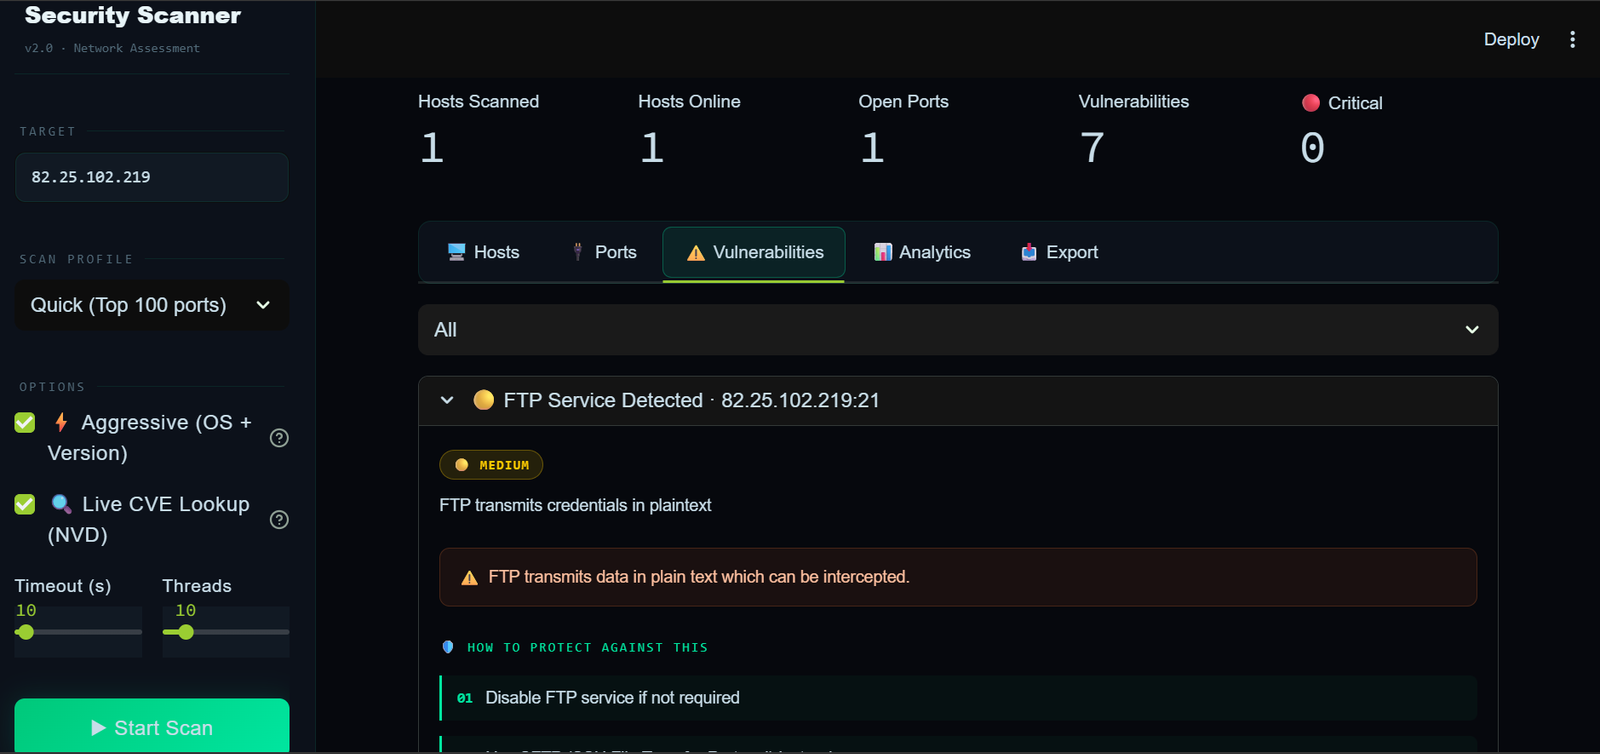Click the play icon on Start Scan
The width and height of the screenshot is (1600, 754).
pos(98,728)
